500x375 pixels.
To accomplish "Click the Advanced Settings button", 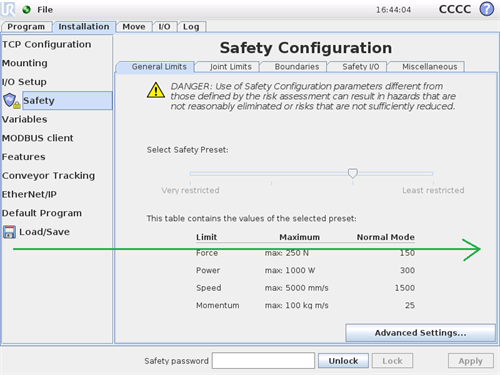I will click(x=420, y=333).
